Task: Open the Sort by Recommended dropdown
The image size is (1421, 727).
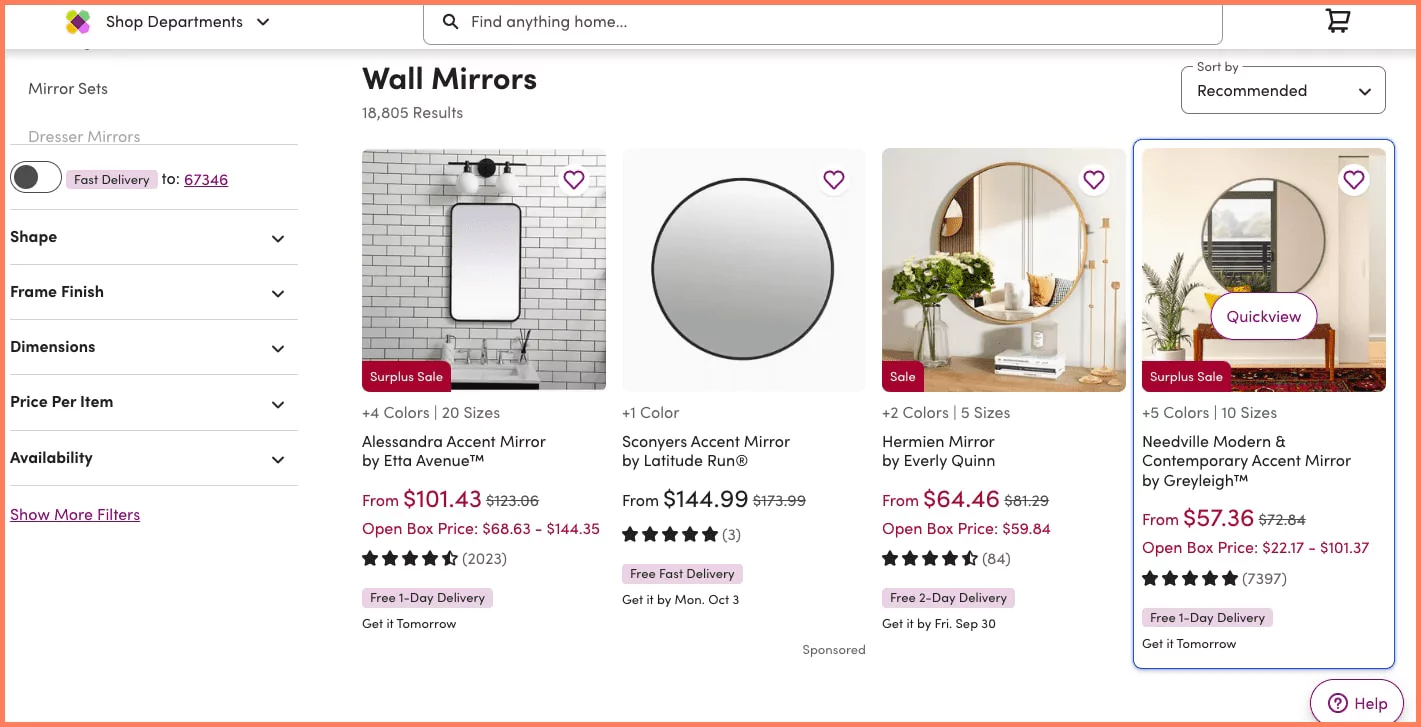Action: (x=1282, y=89)
